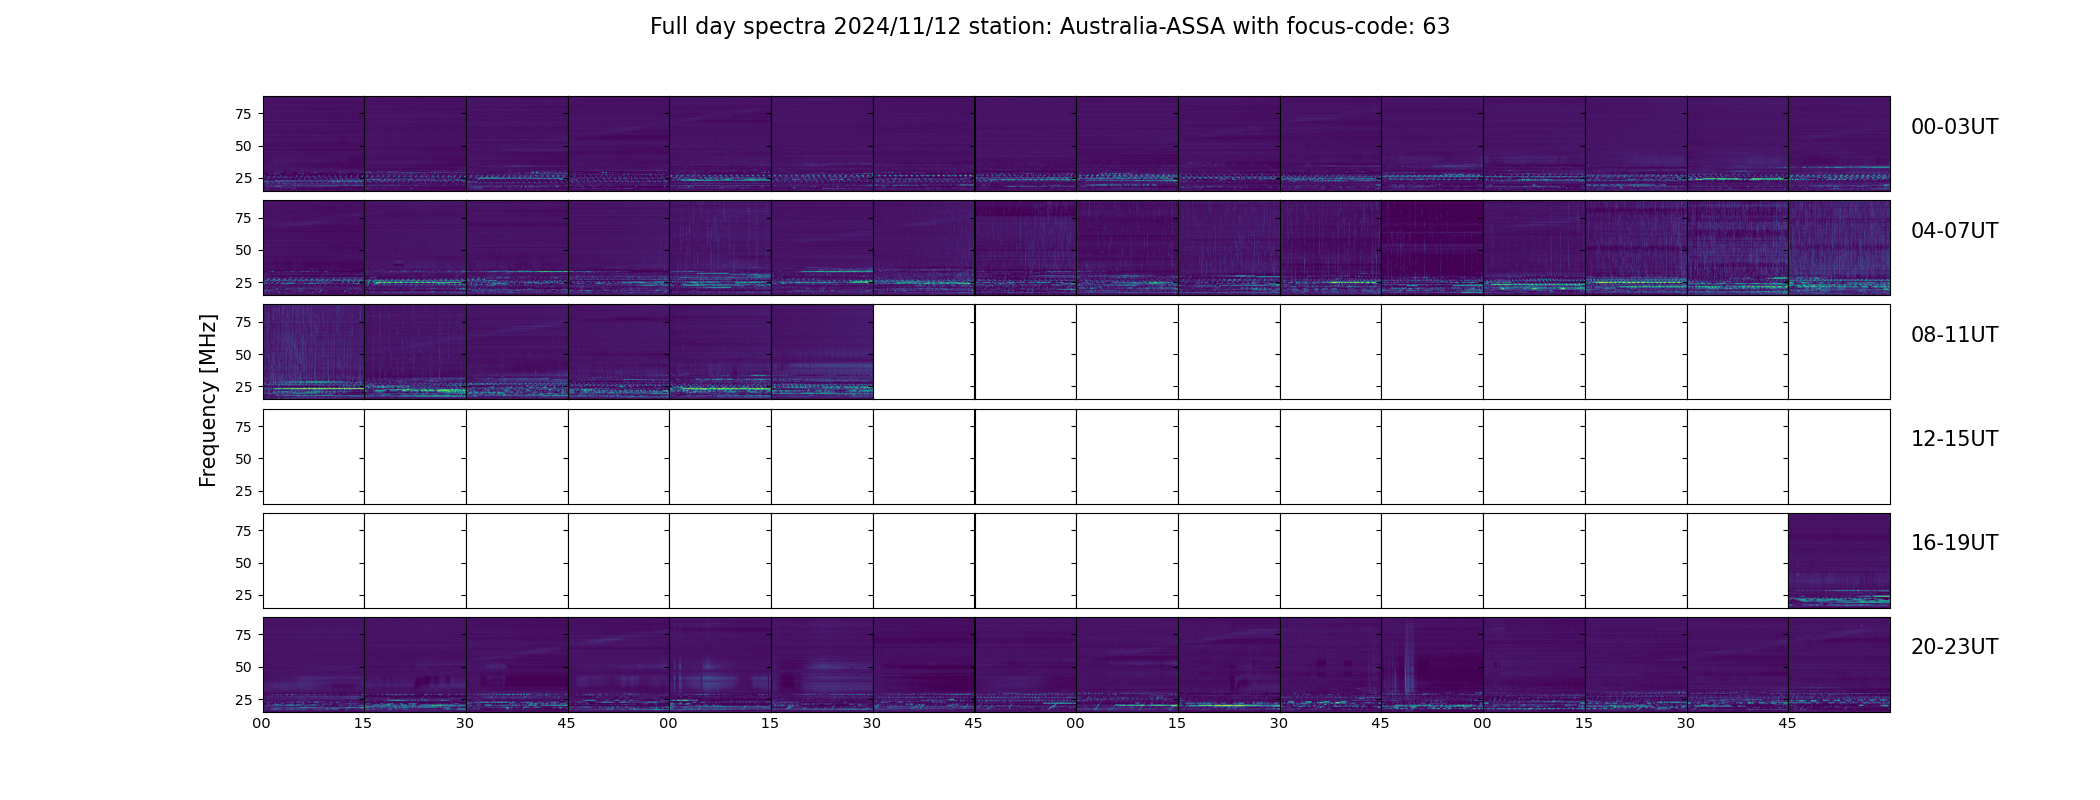Open the 00:00–00:15 UT spectrogram segment

[x=314, y=144]
